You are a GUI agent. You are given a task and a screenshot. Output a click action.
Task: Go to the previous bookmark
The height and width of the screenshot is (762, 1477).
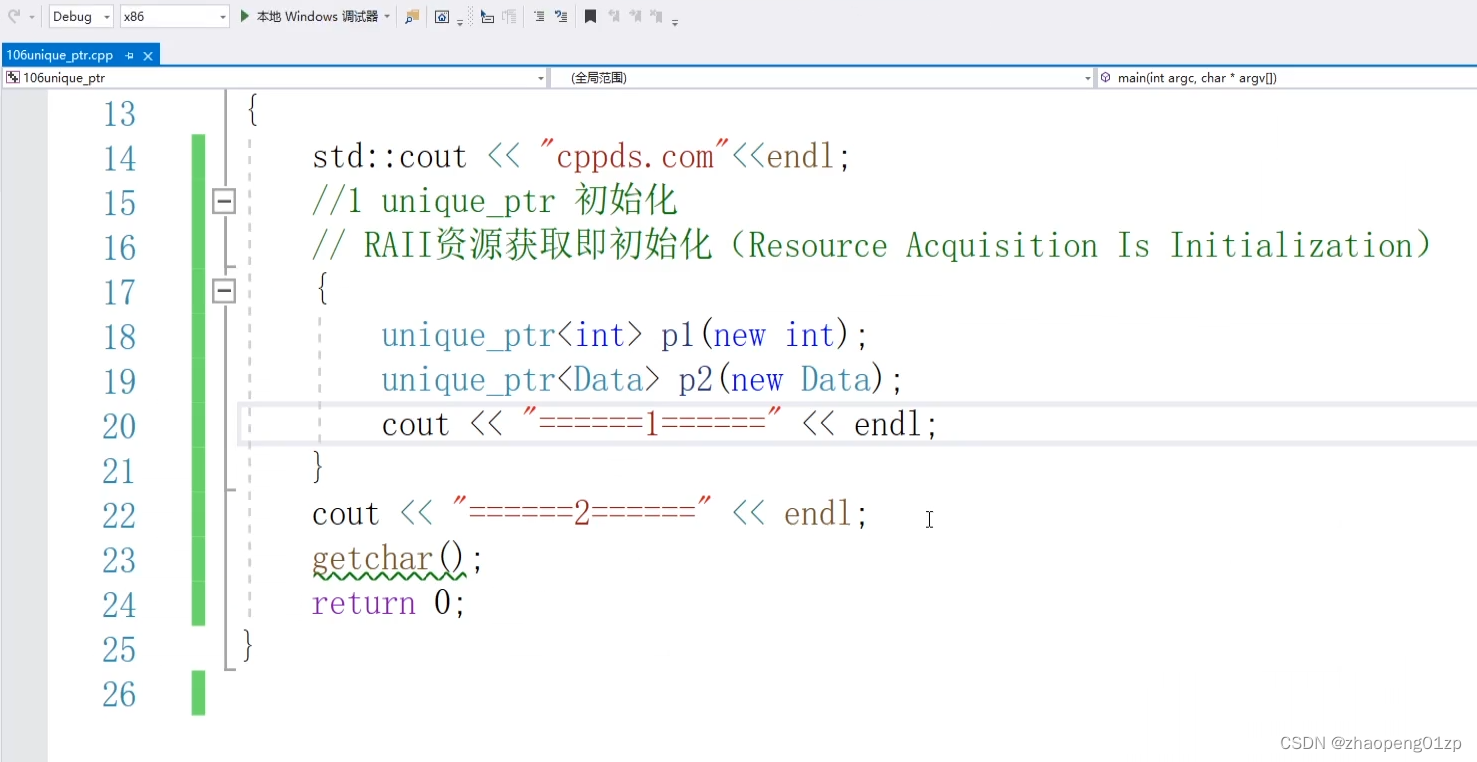tap(614, 16)
